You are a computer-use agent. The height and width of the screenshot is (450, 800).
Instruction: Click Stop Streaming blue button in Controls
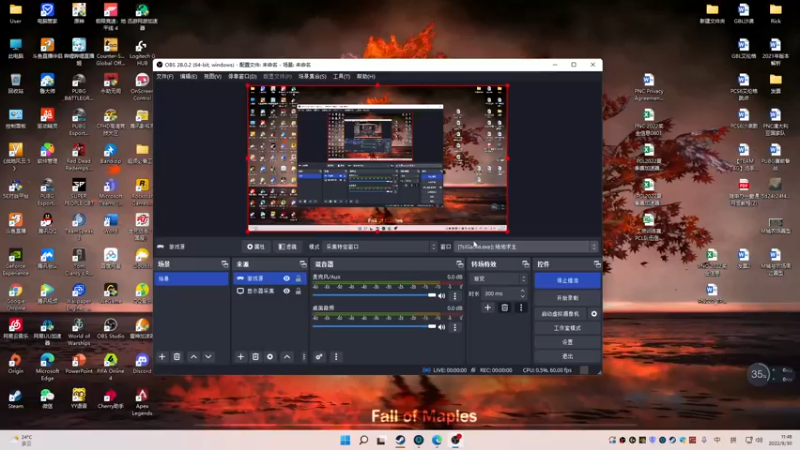point(567,280)
